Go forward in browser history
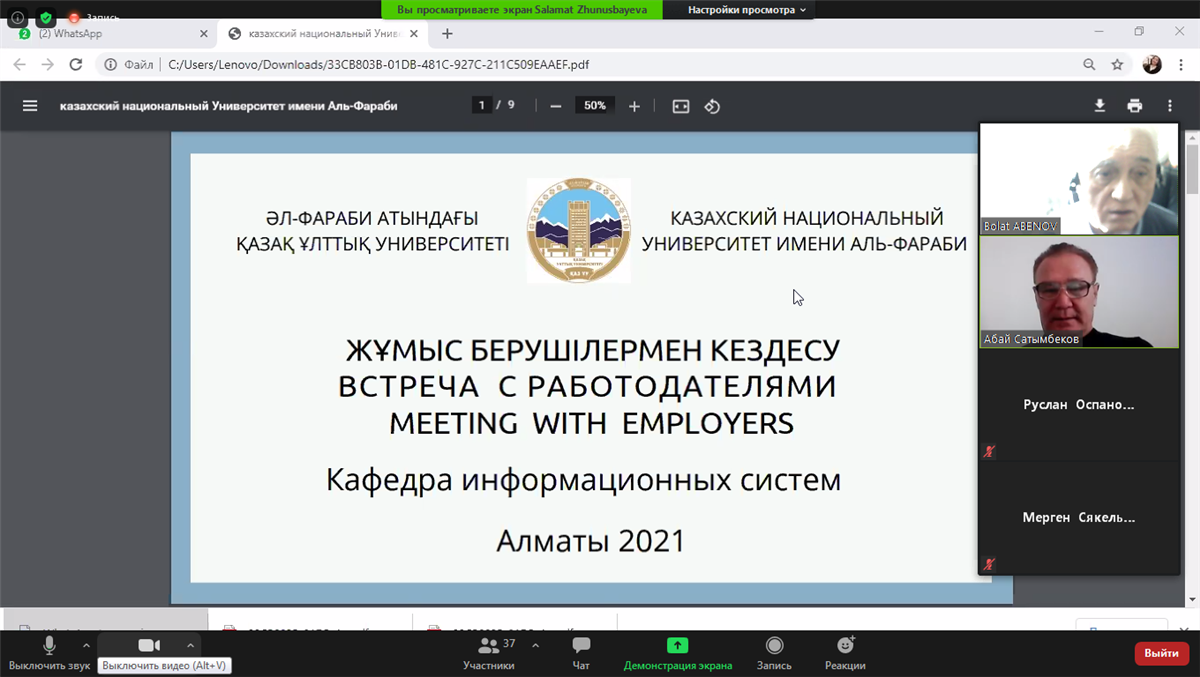Image resolution: width=1200 pixels, height=677 pixels. tap(47, 64)
